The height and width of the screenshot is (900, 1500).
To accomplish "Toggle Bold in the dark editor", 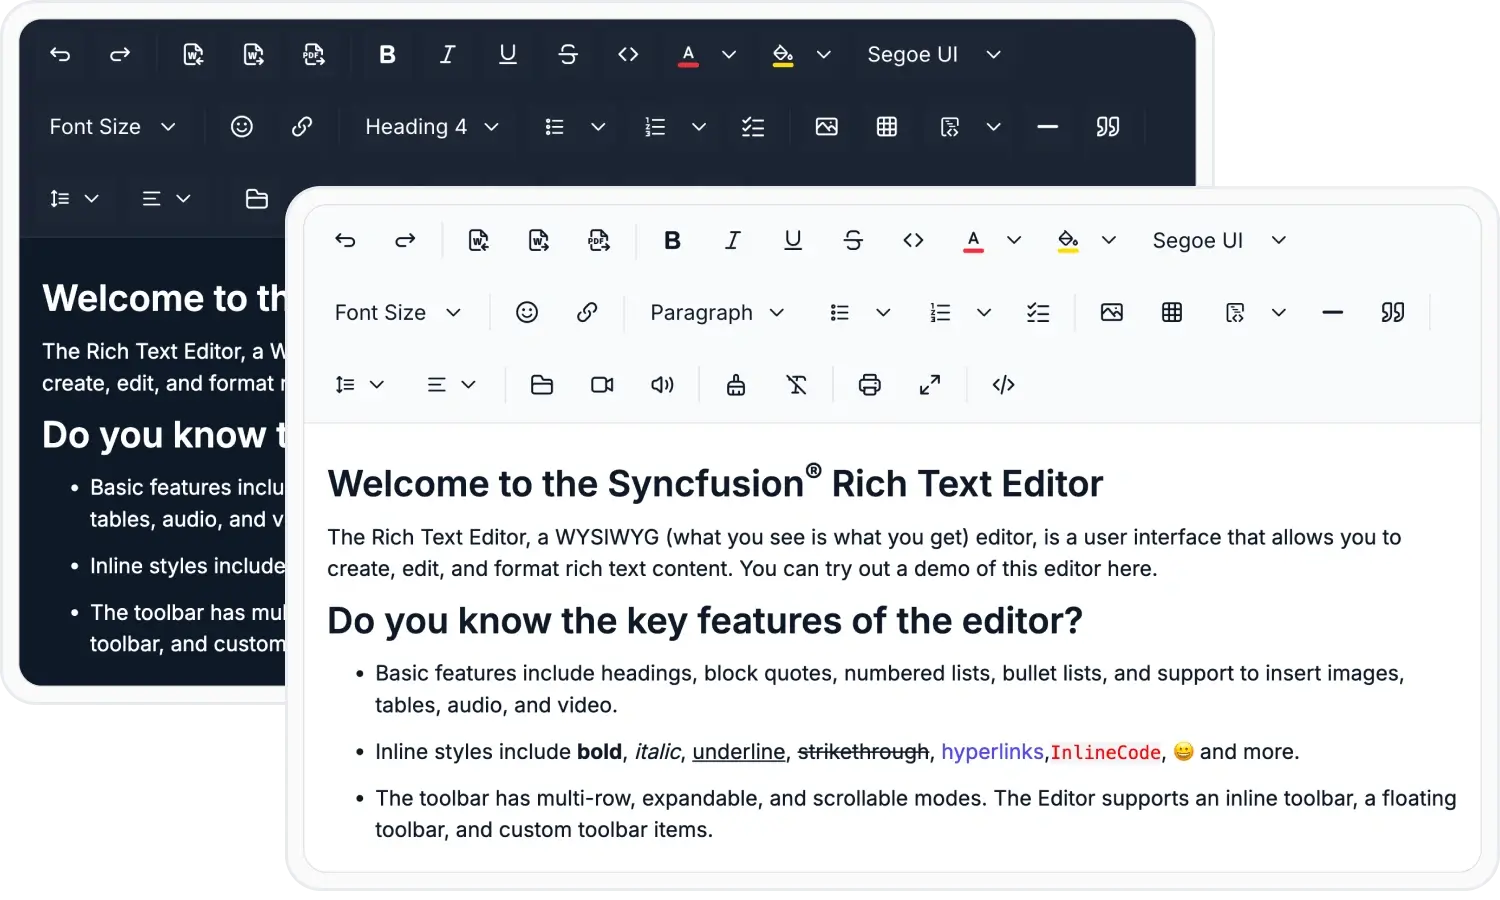I will pos(387,55).
